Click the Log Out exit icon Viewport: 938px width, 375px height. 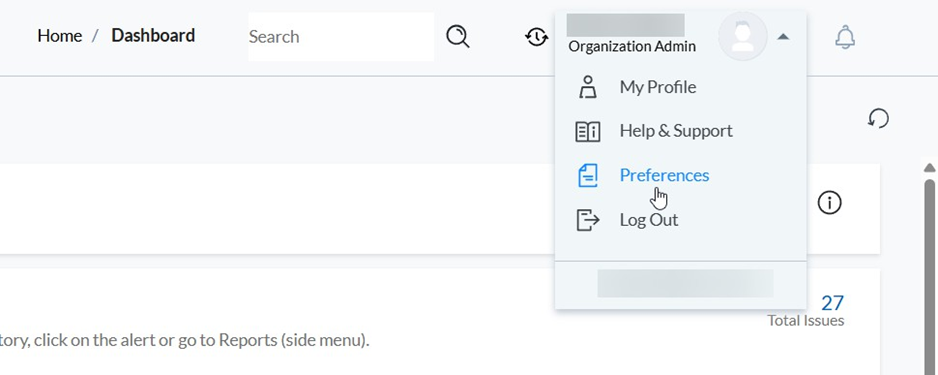point(587,220)
